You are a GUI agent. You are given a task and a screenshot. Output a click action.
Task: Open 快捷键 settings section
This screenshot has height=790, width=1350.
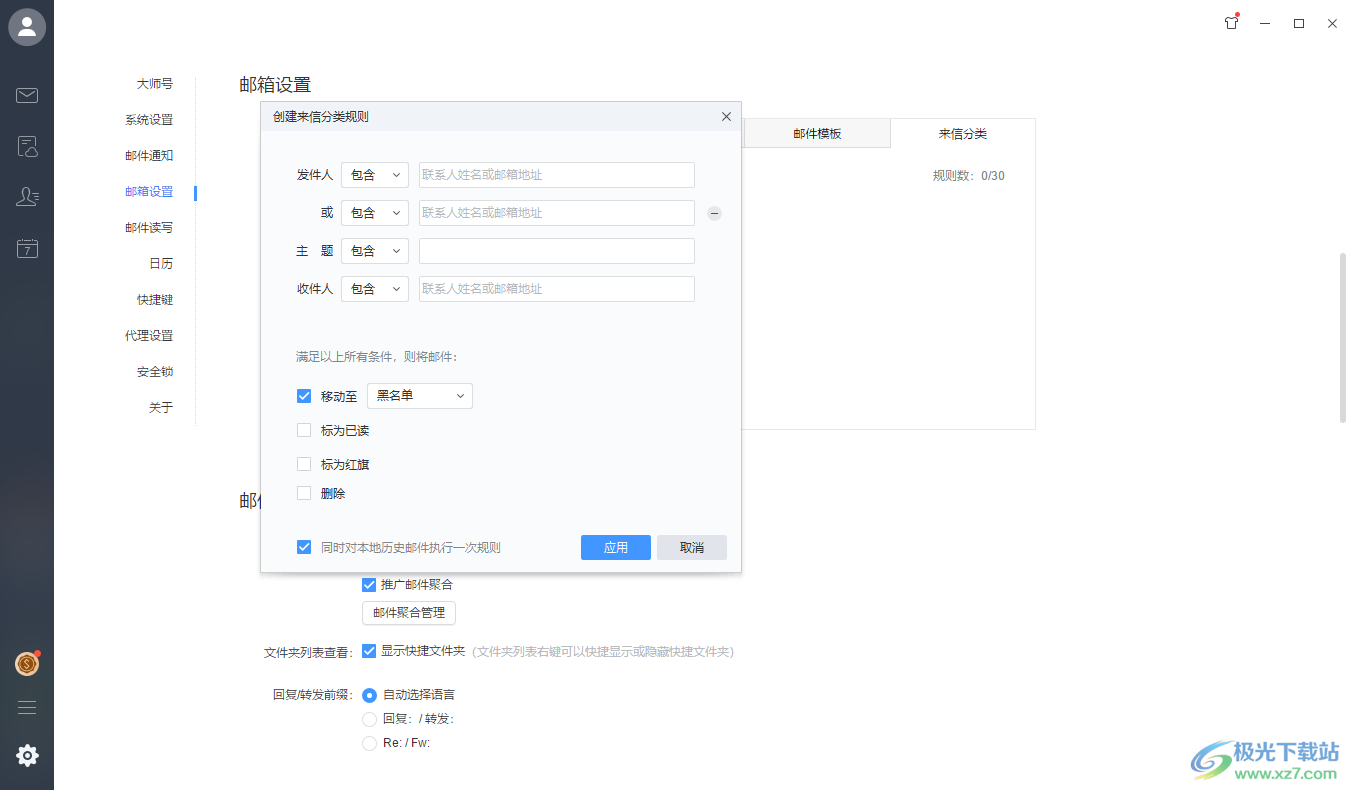[x=155, y=300]
